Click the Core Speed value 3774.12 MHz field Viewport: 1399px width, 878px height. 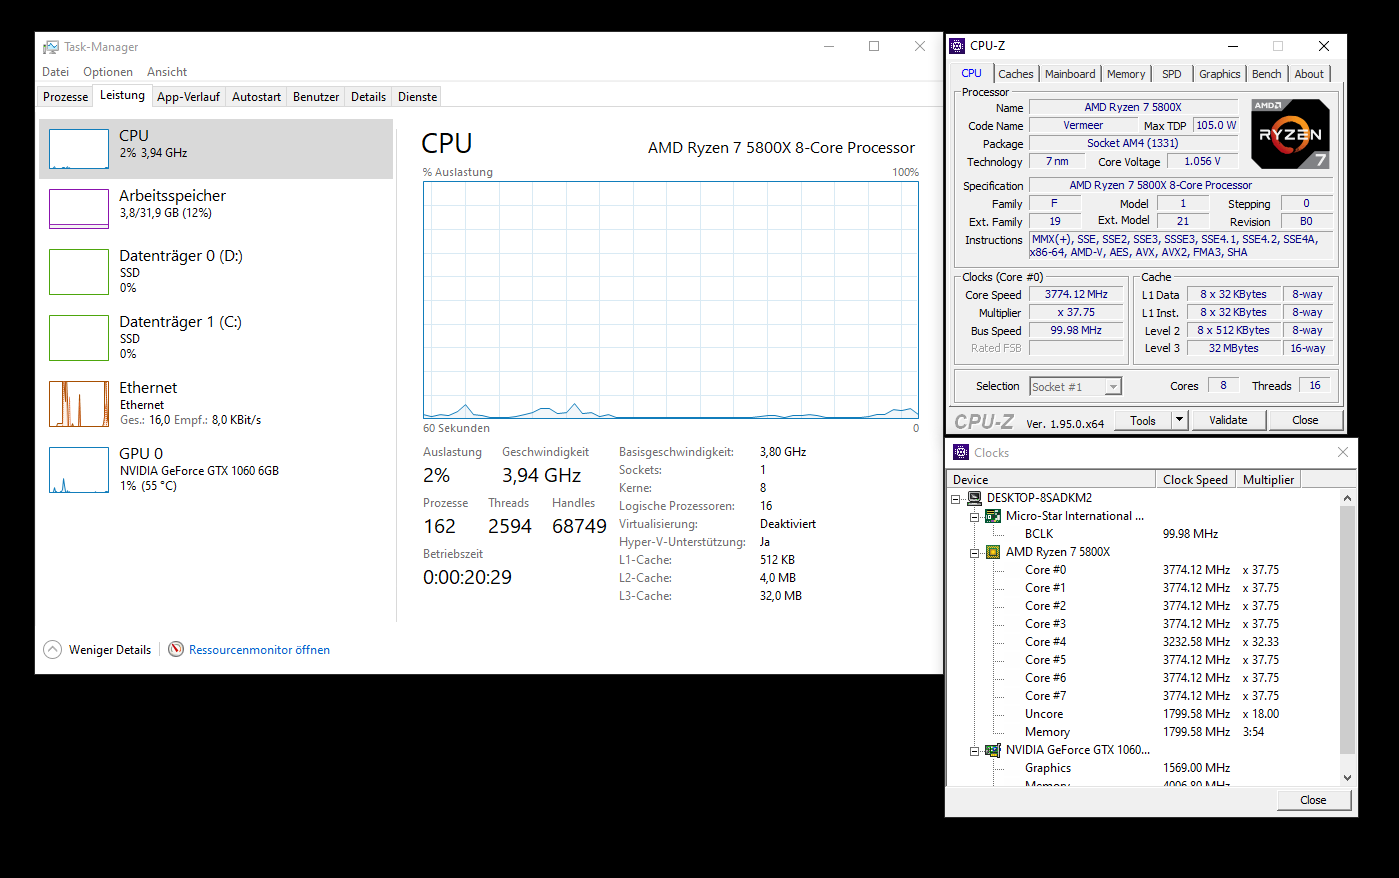[1076, 295]
